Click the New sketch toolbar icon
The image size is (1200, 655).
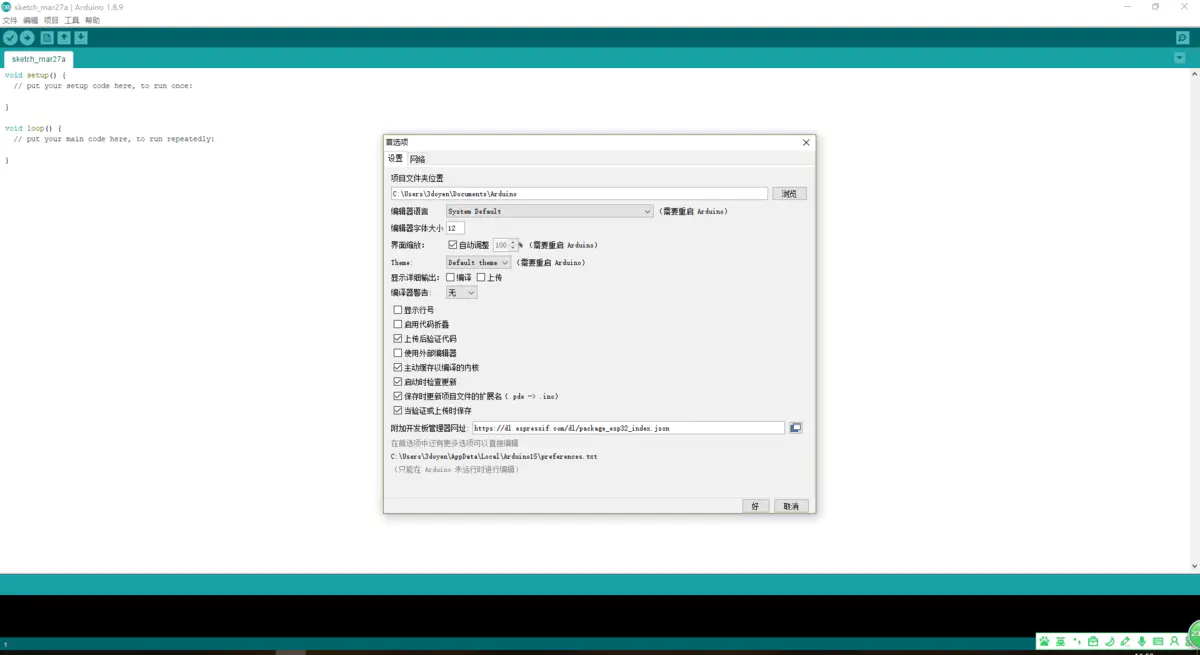tap(46, 38)
